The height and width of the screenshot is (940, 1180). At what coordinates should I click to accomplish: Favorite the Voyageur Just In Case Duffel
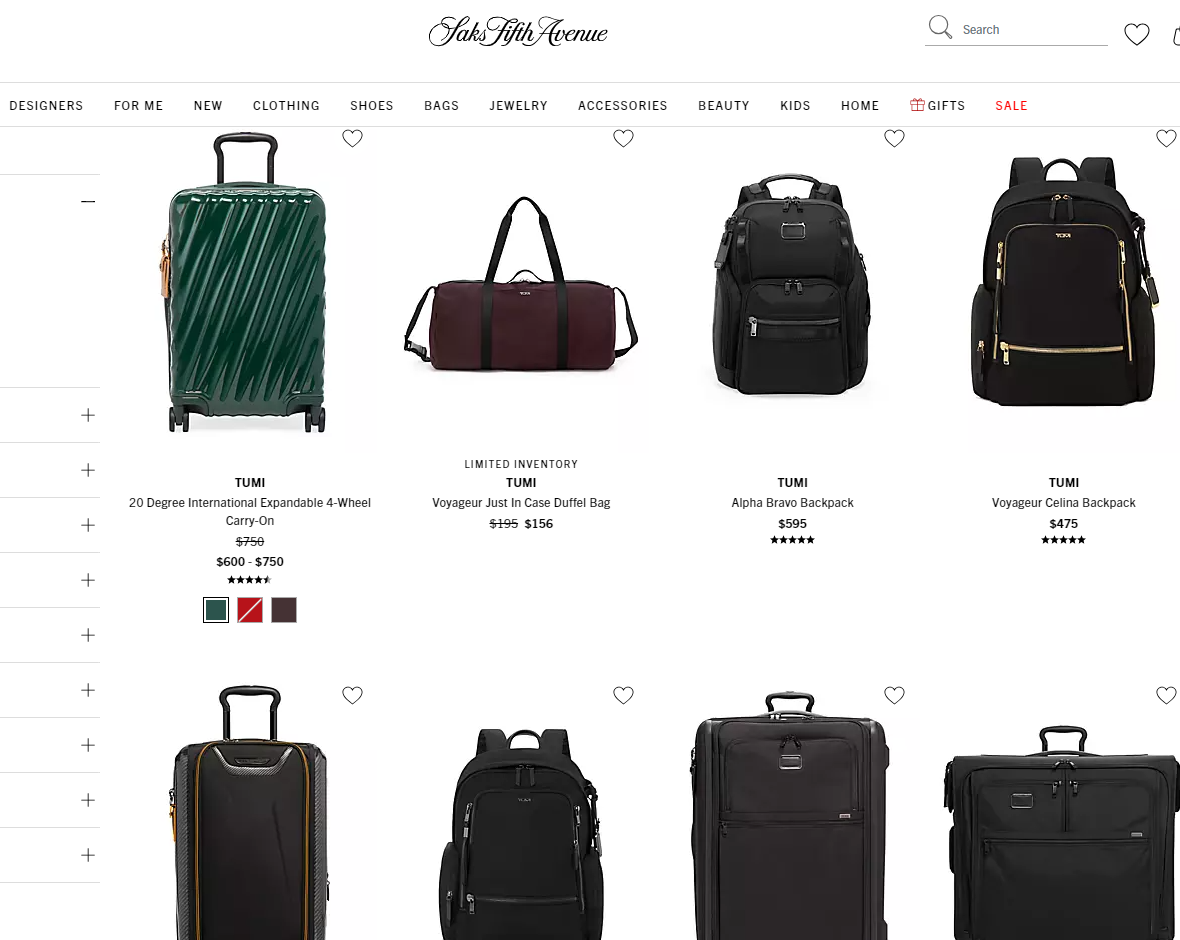[x=623, y=138]
